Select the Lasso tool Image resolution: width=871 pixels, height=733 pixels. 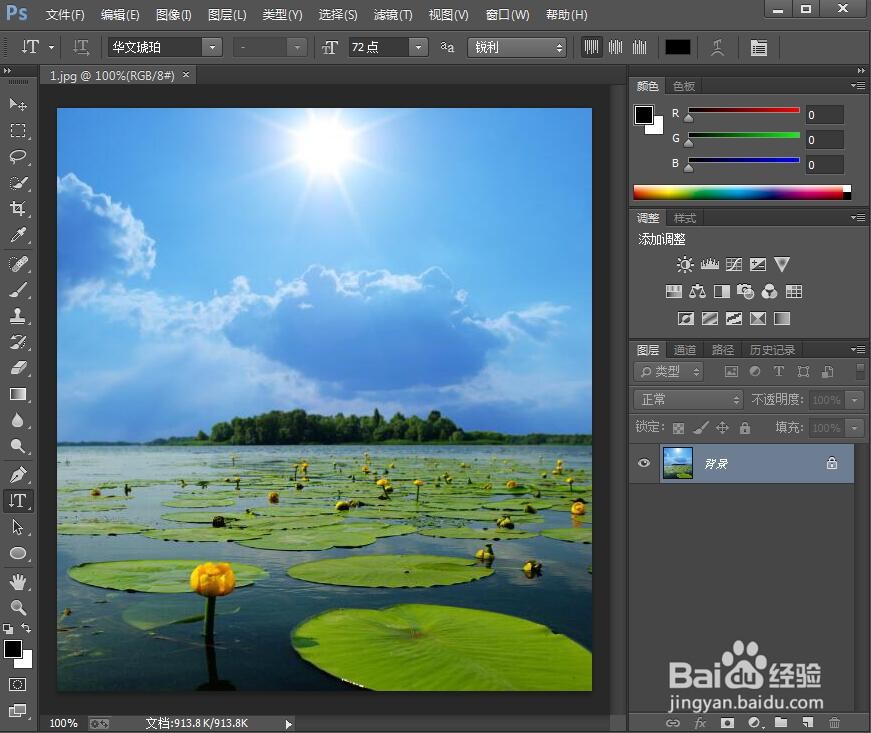[x=18, y=157]
